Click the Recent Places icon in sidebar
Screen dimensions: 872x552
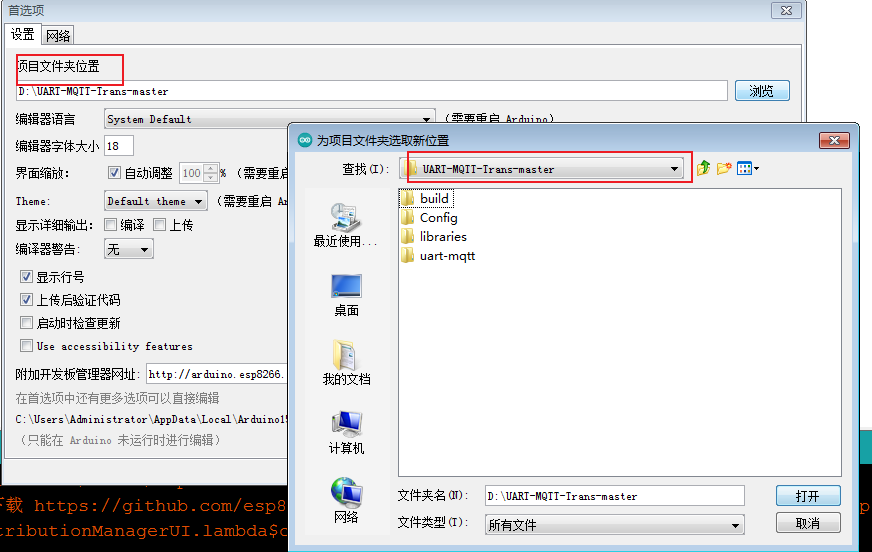coord(346,223)
